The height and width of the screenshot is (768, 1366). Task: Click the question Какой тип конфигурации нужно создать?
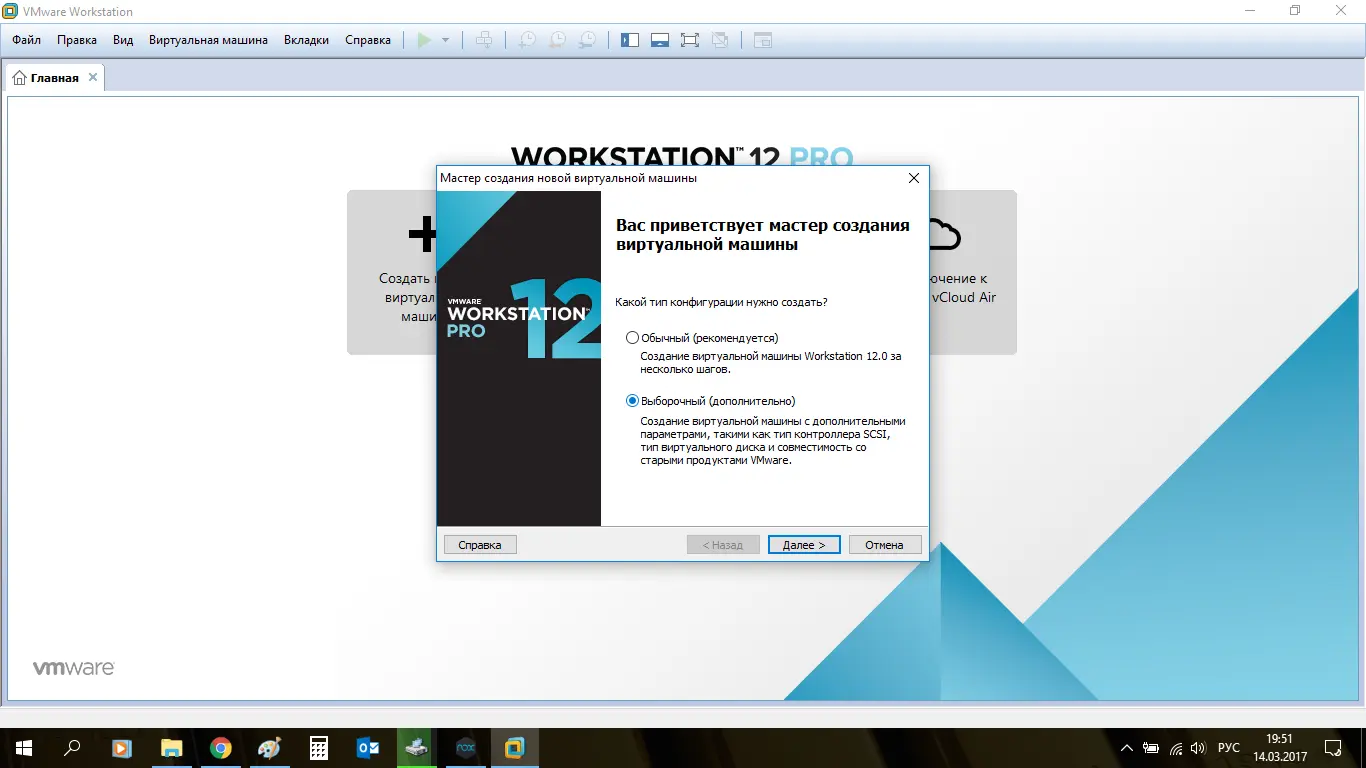point(722,302)
